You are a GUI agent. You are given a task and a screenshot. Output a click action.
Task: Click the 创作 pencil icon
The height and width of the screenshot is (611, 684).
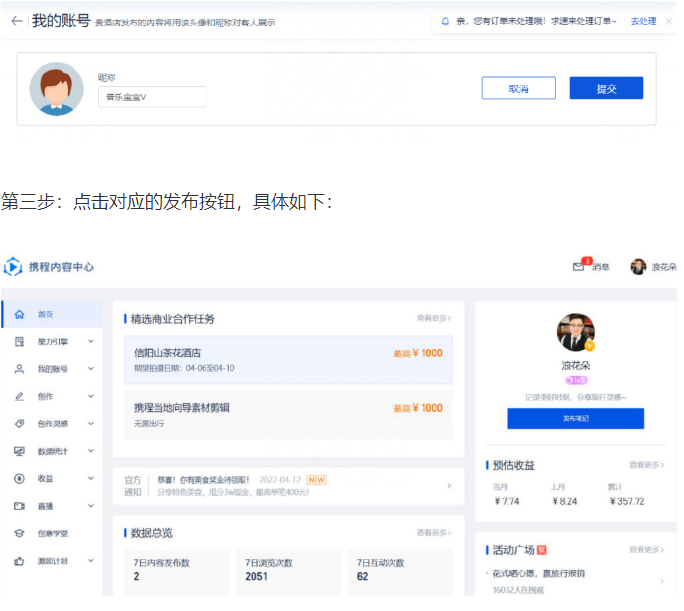pos(19,396)
